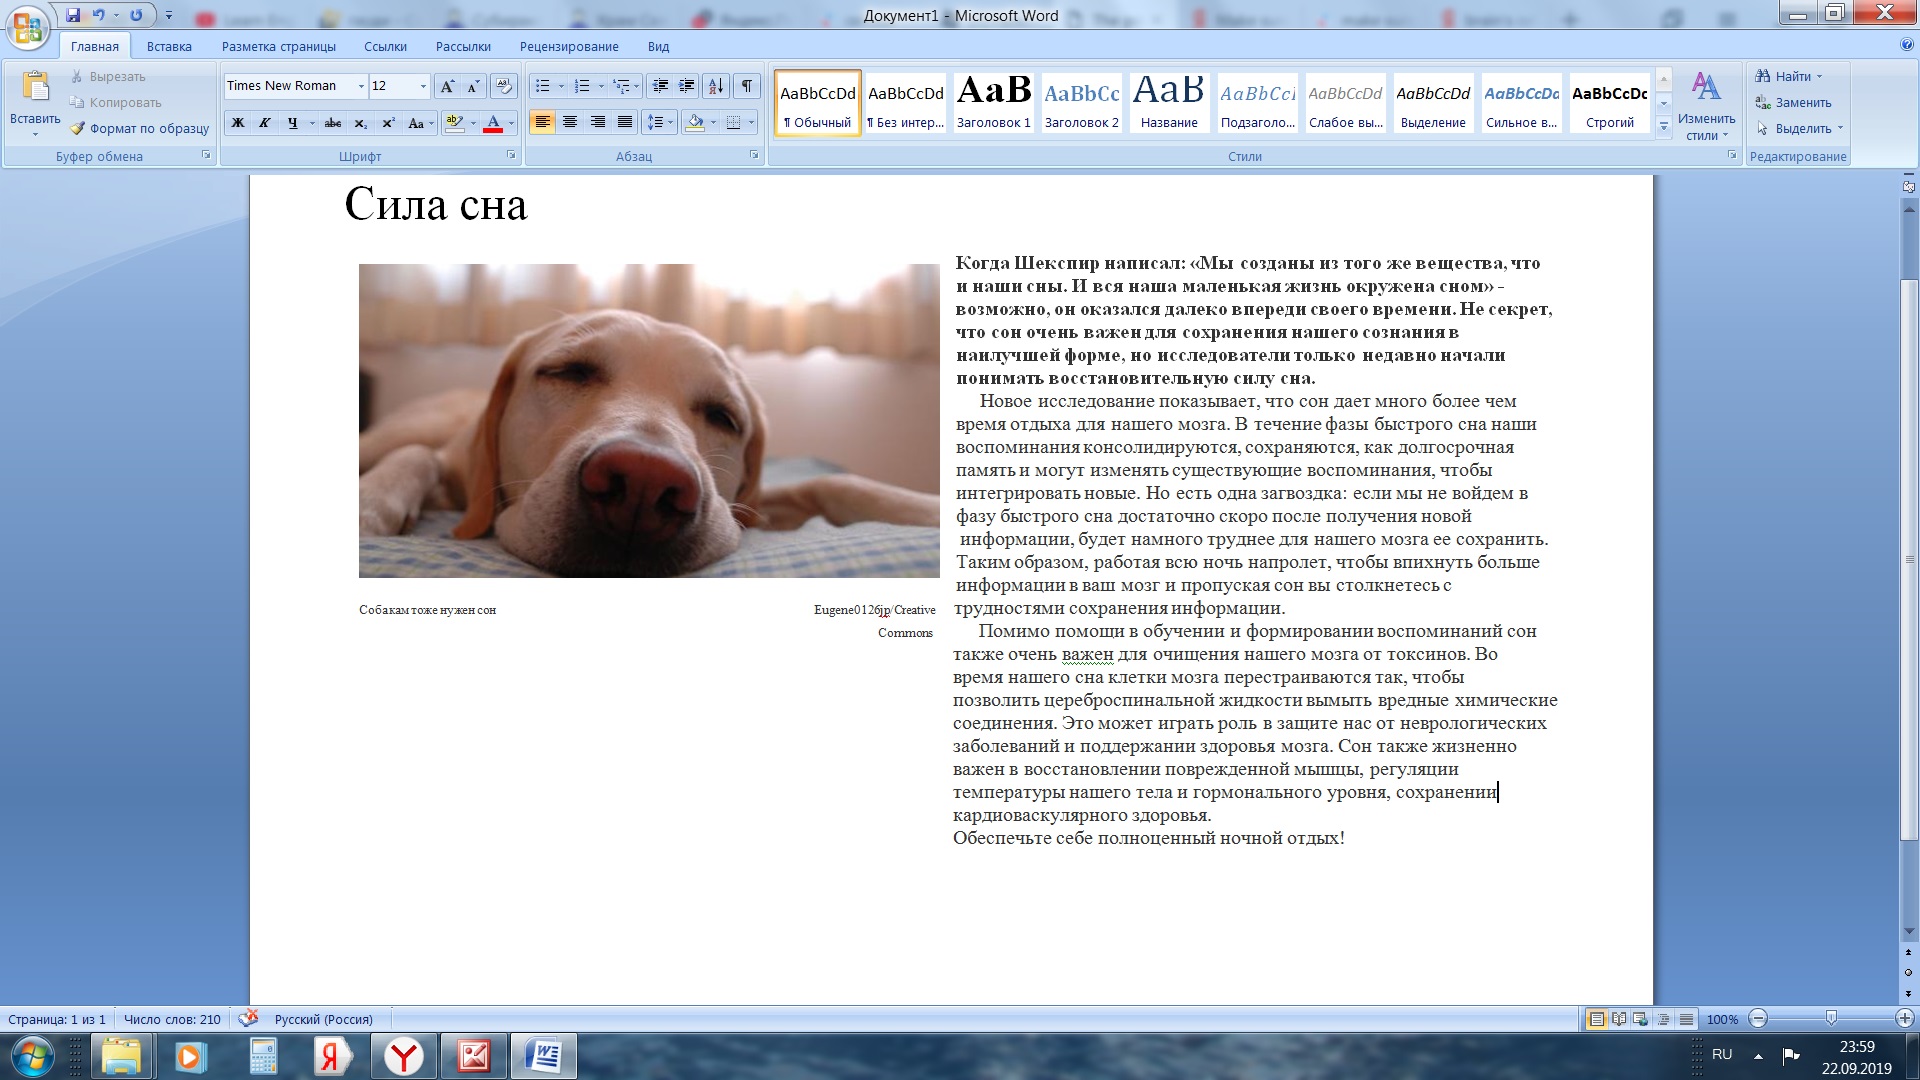This screenshot has height=1080, width=1920.
Task: Click the Изменить стили button
Action: coord(1706,106)
